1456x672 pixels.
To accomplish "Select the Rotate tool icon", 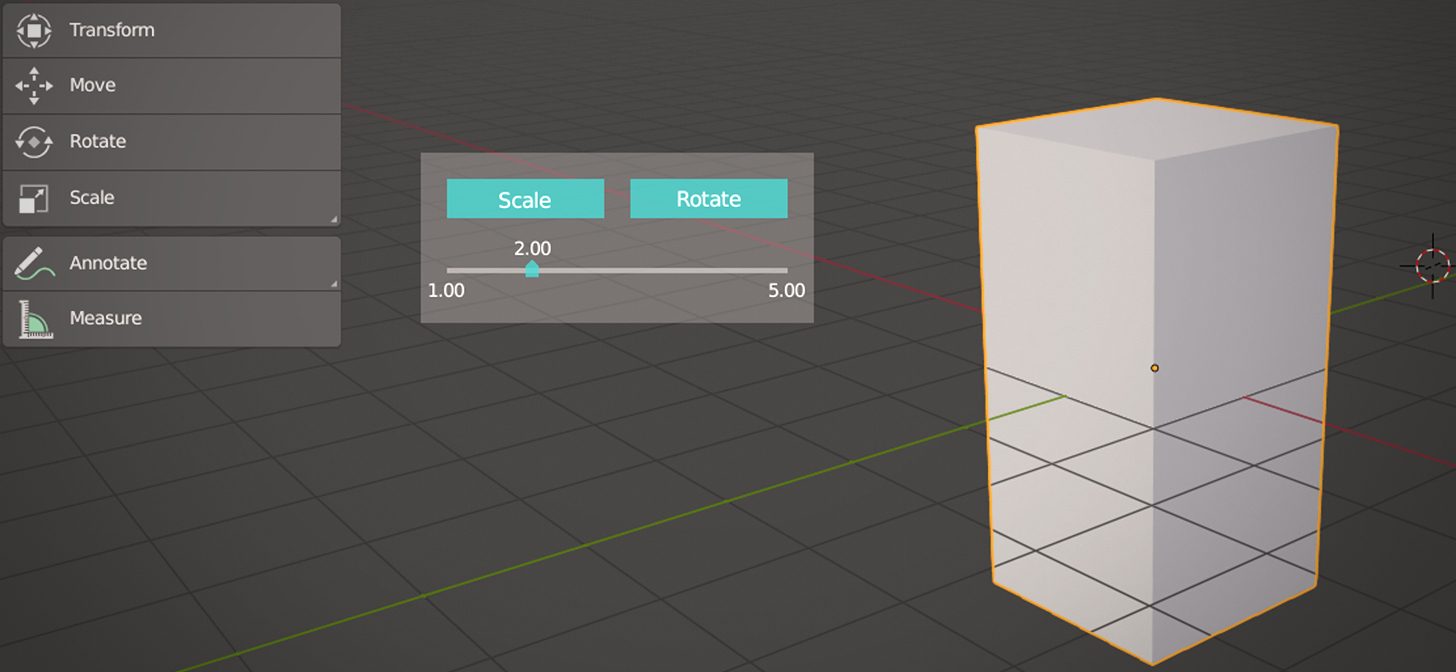I will point(33,141).
